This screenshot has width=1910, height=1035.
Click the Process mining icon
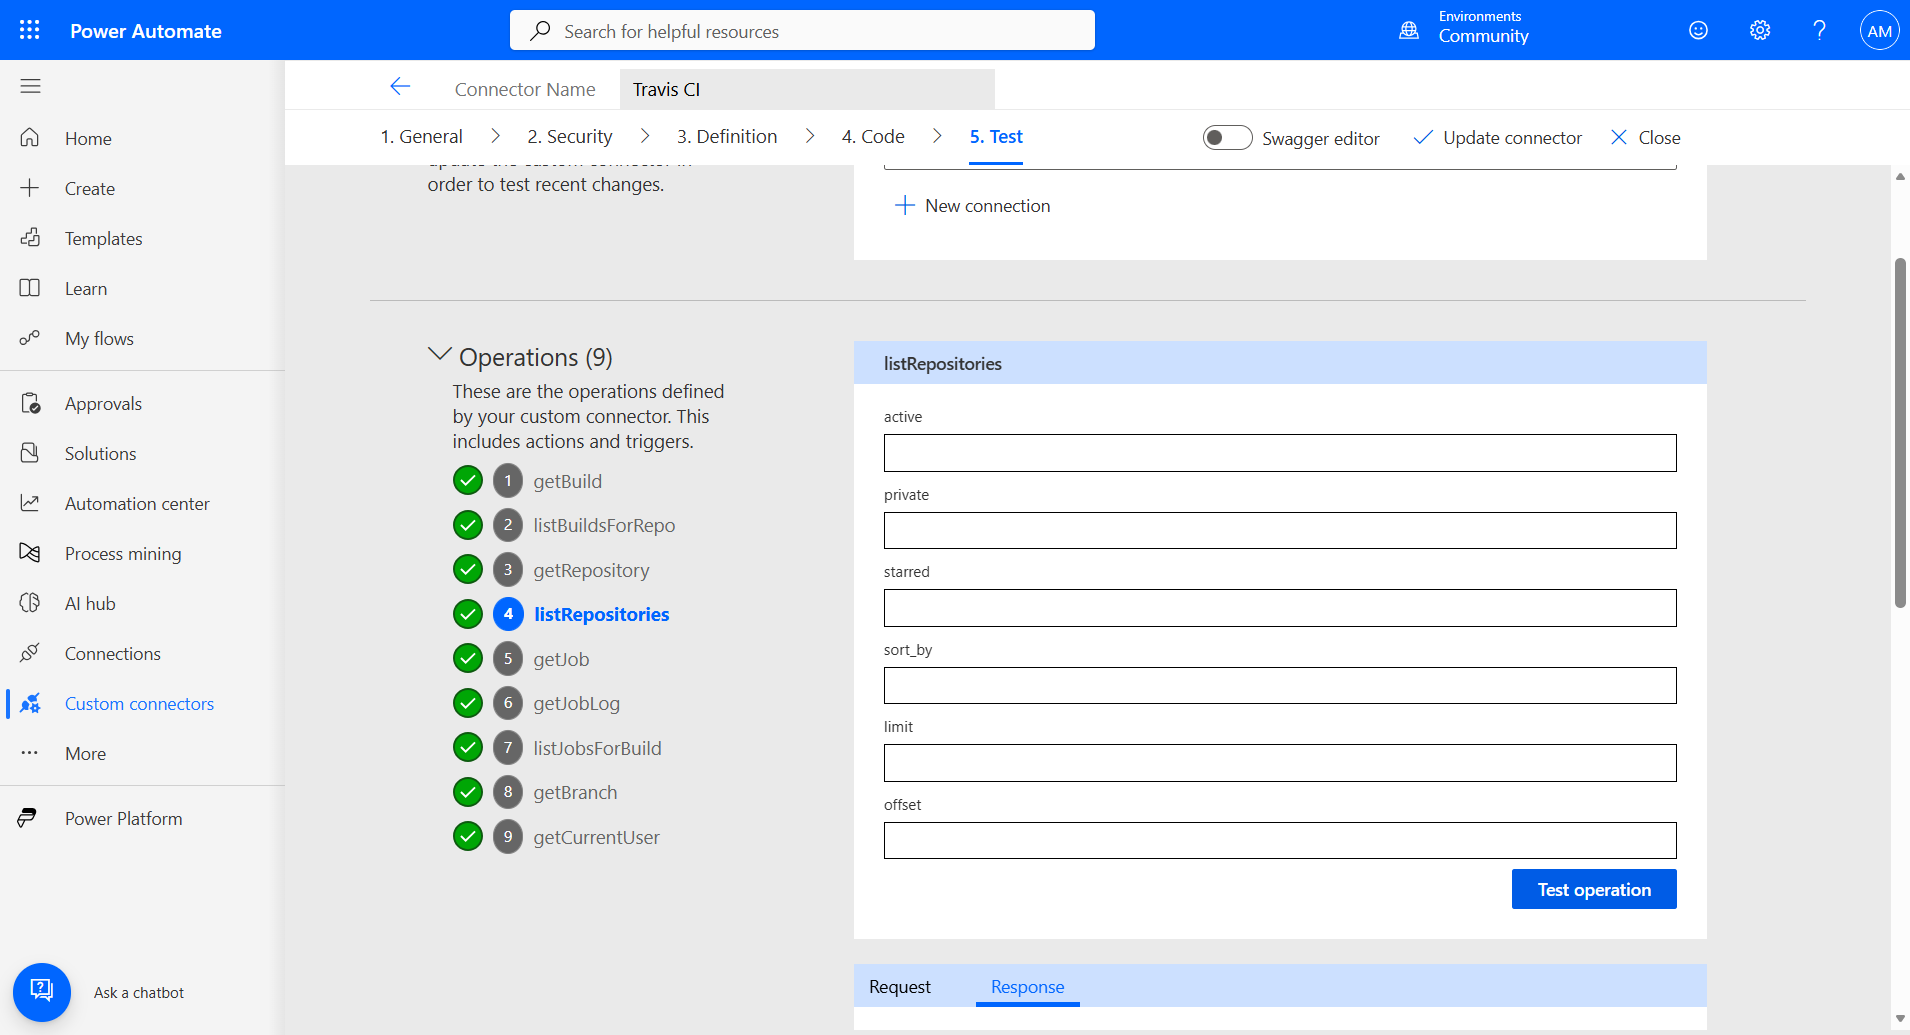[x=30, y=553]
